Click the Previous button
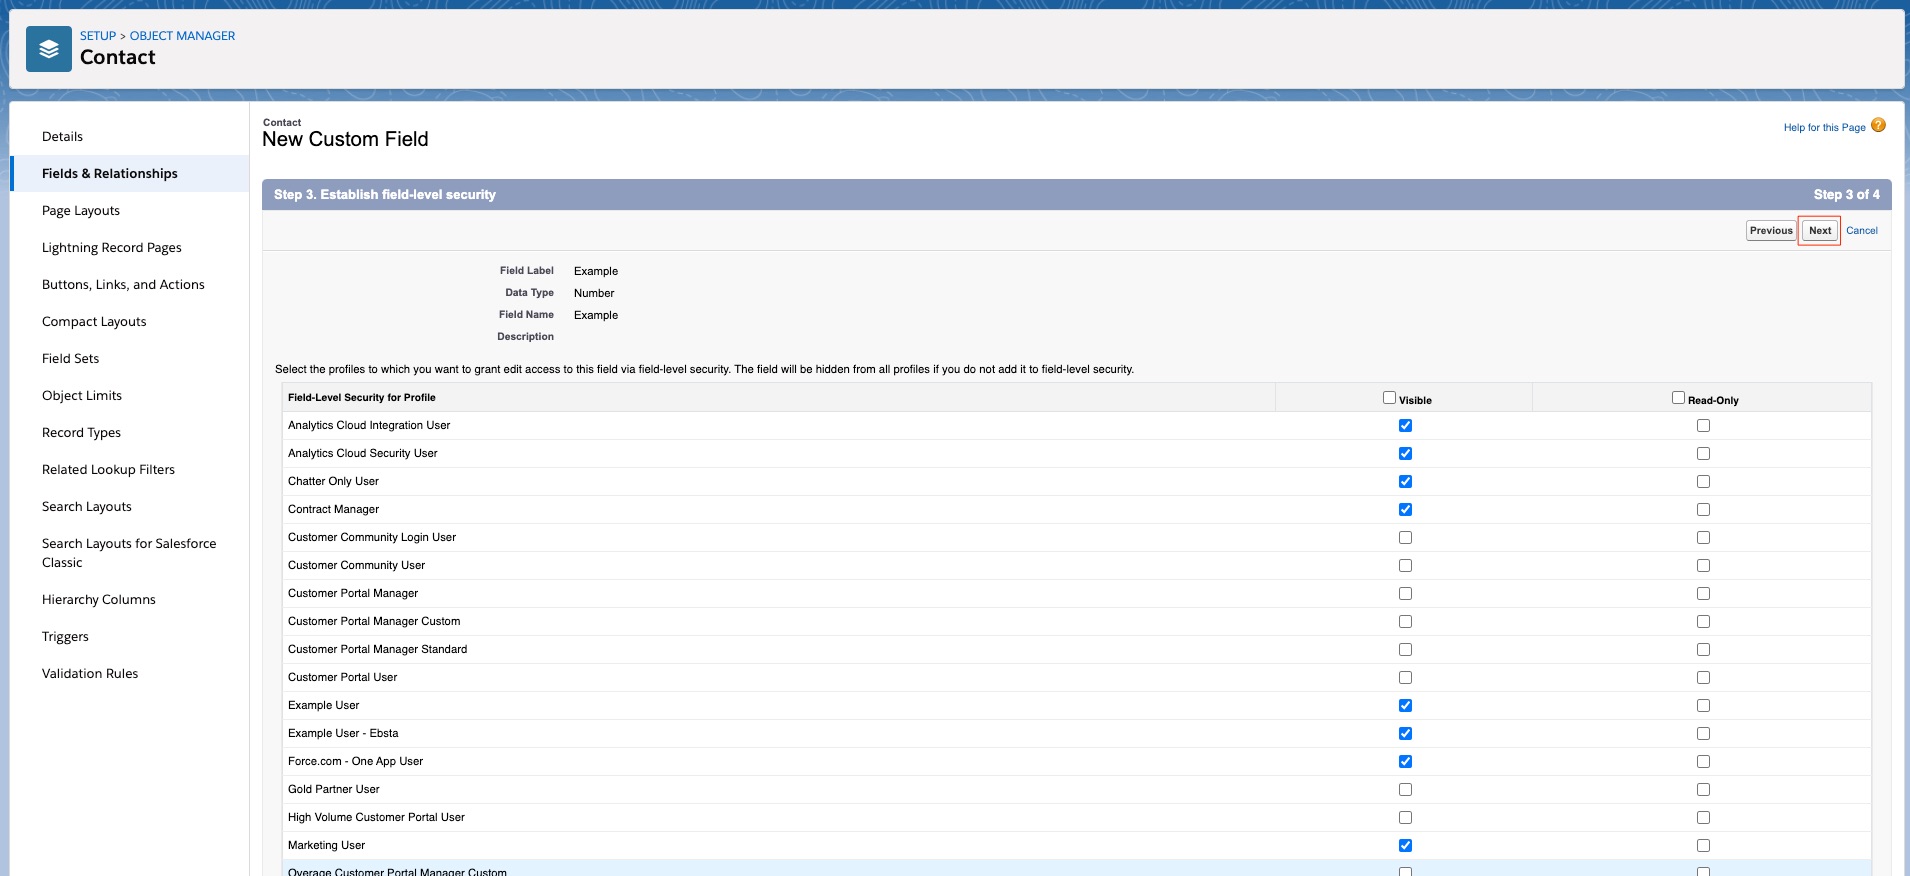 (x=1770, y=231)
